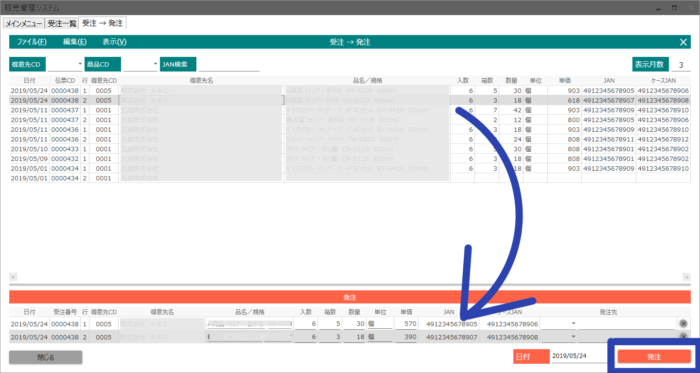The image size is (700, 373).
Task: Maximize the 販売管理システム window
Action: pos(674,8)
